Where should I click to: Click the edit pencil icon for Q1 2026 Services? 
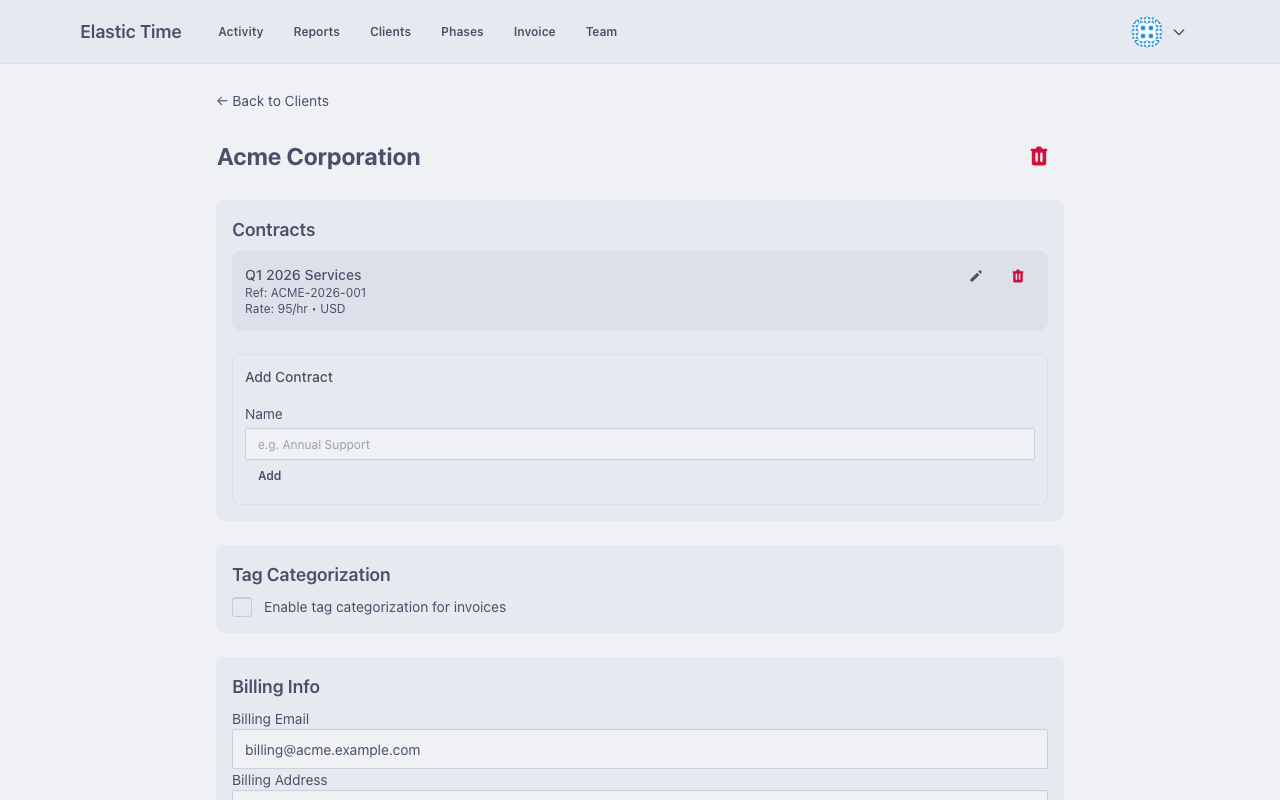point(975,276)
